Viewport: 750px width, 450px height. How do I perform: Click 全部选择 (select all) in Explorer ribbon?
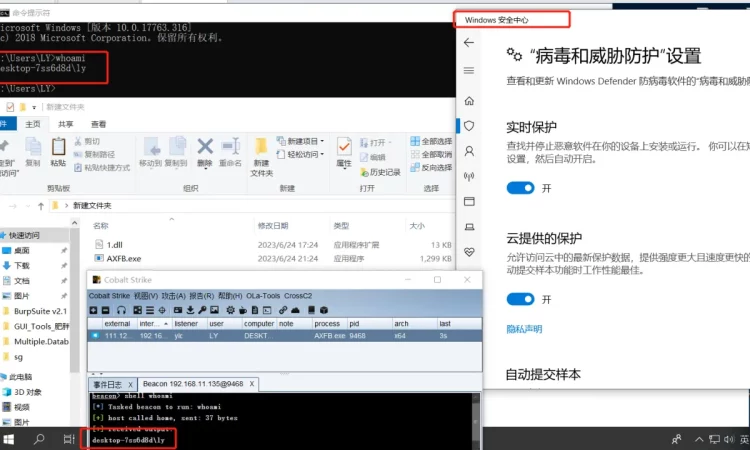[x=431, y=141]
